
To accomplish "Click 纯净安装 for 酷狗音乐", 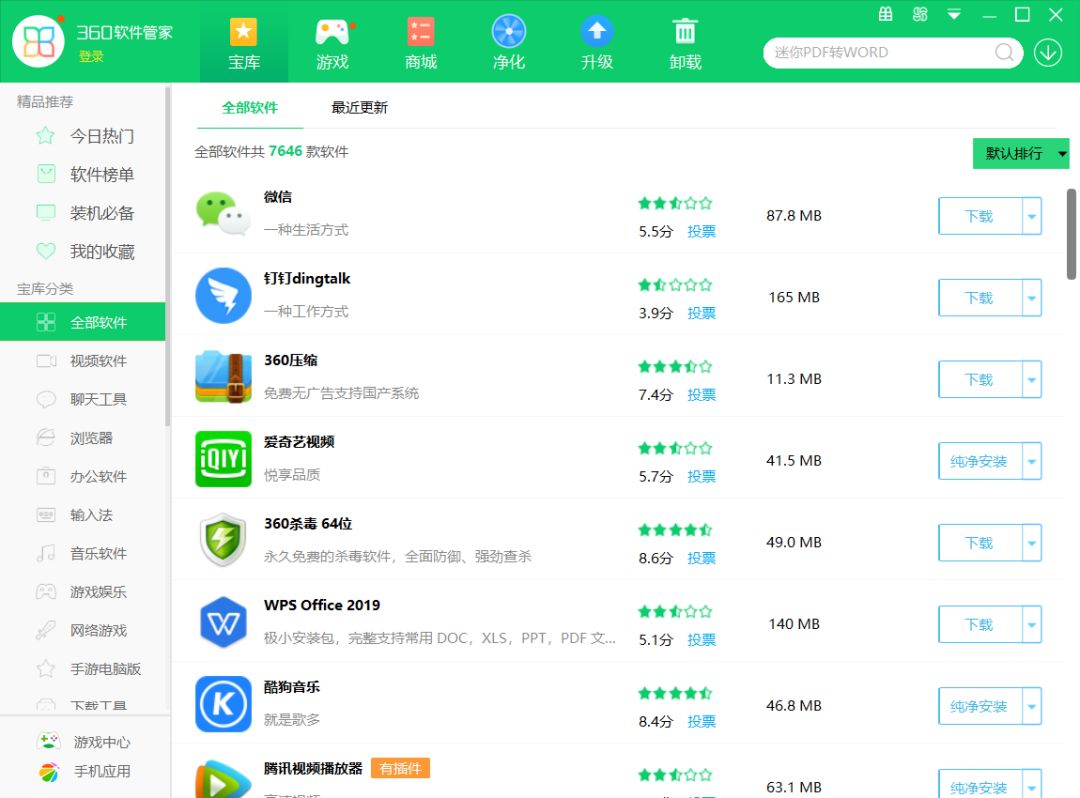I will [x=980, y=706].
